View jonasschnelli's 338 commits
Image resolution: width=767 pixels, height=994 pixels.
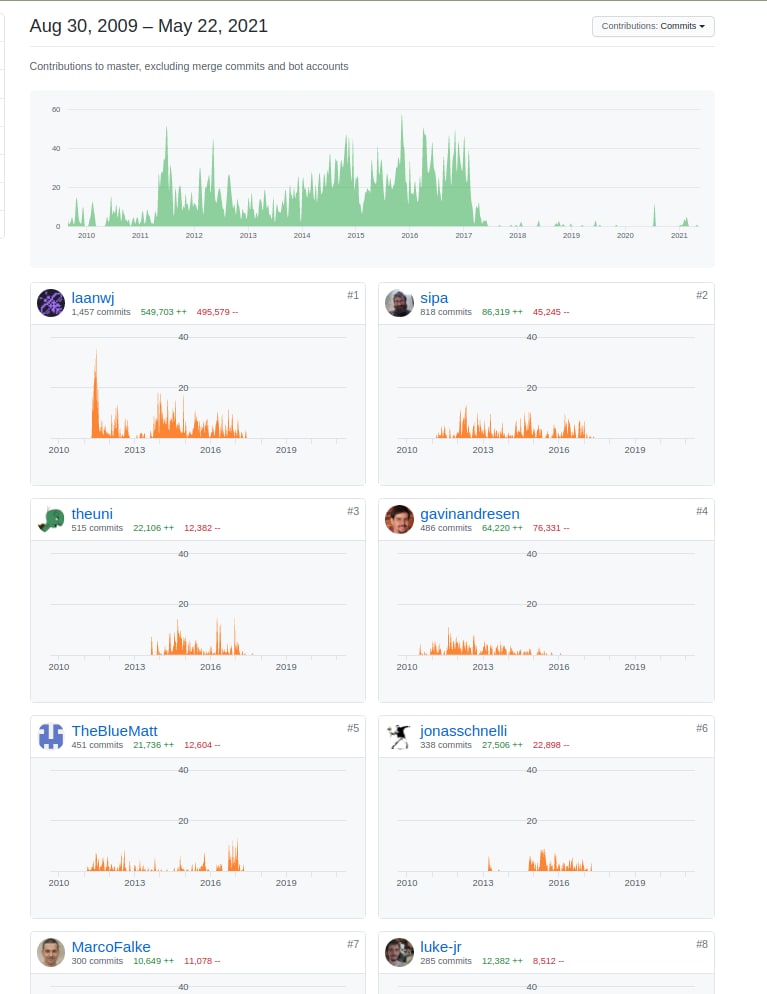446,745
